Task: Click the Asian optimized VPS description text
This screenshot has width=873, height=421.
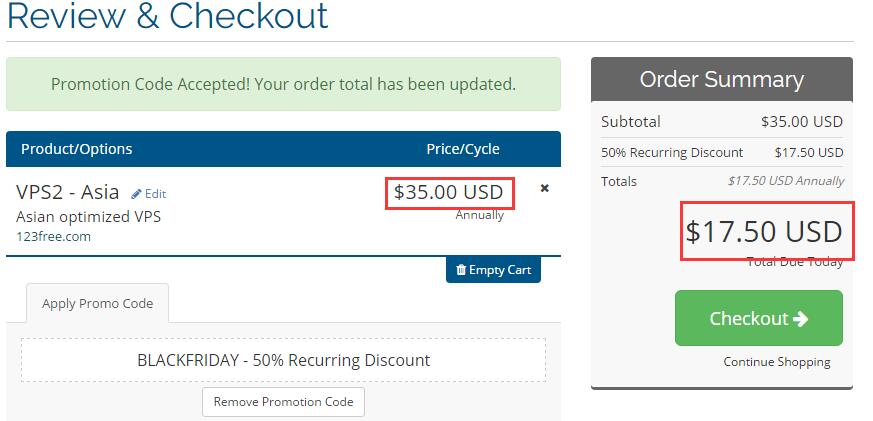Action: 89,217
